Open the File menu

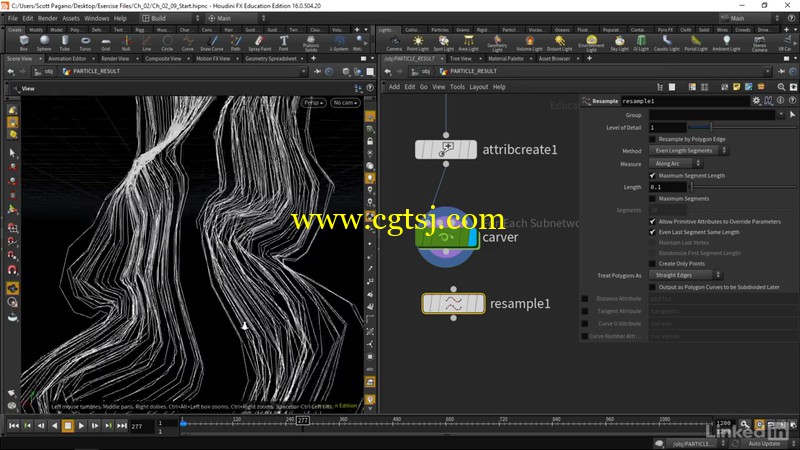[x=13, y=18]
